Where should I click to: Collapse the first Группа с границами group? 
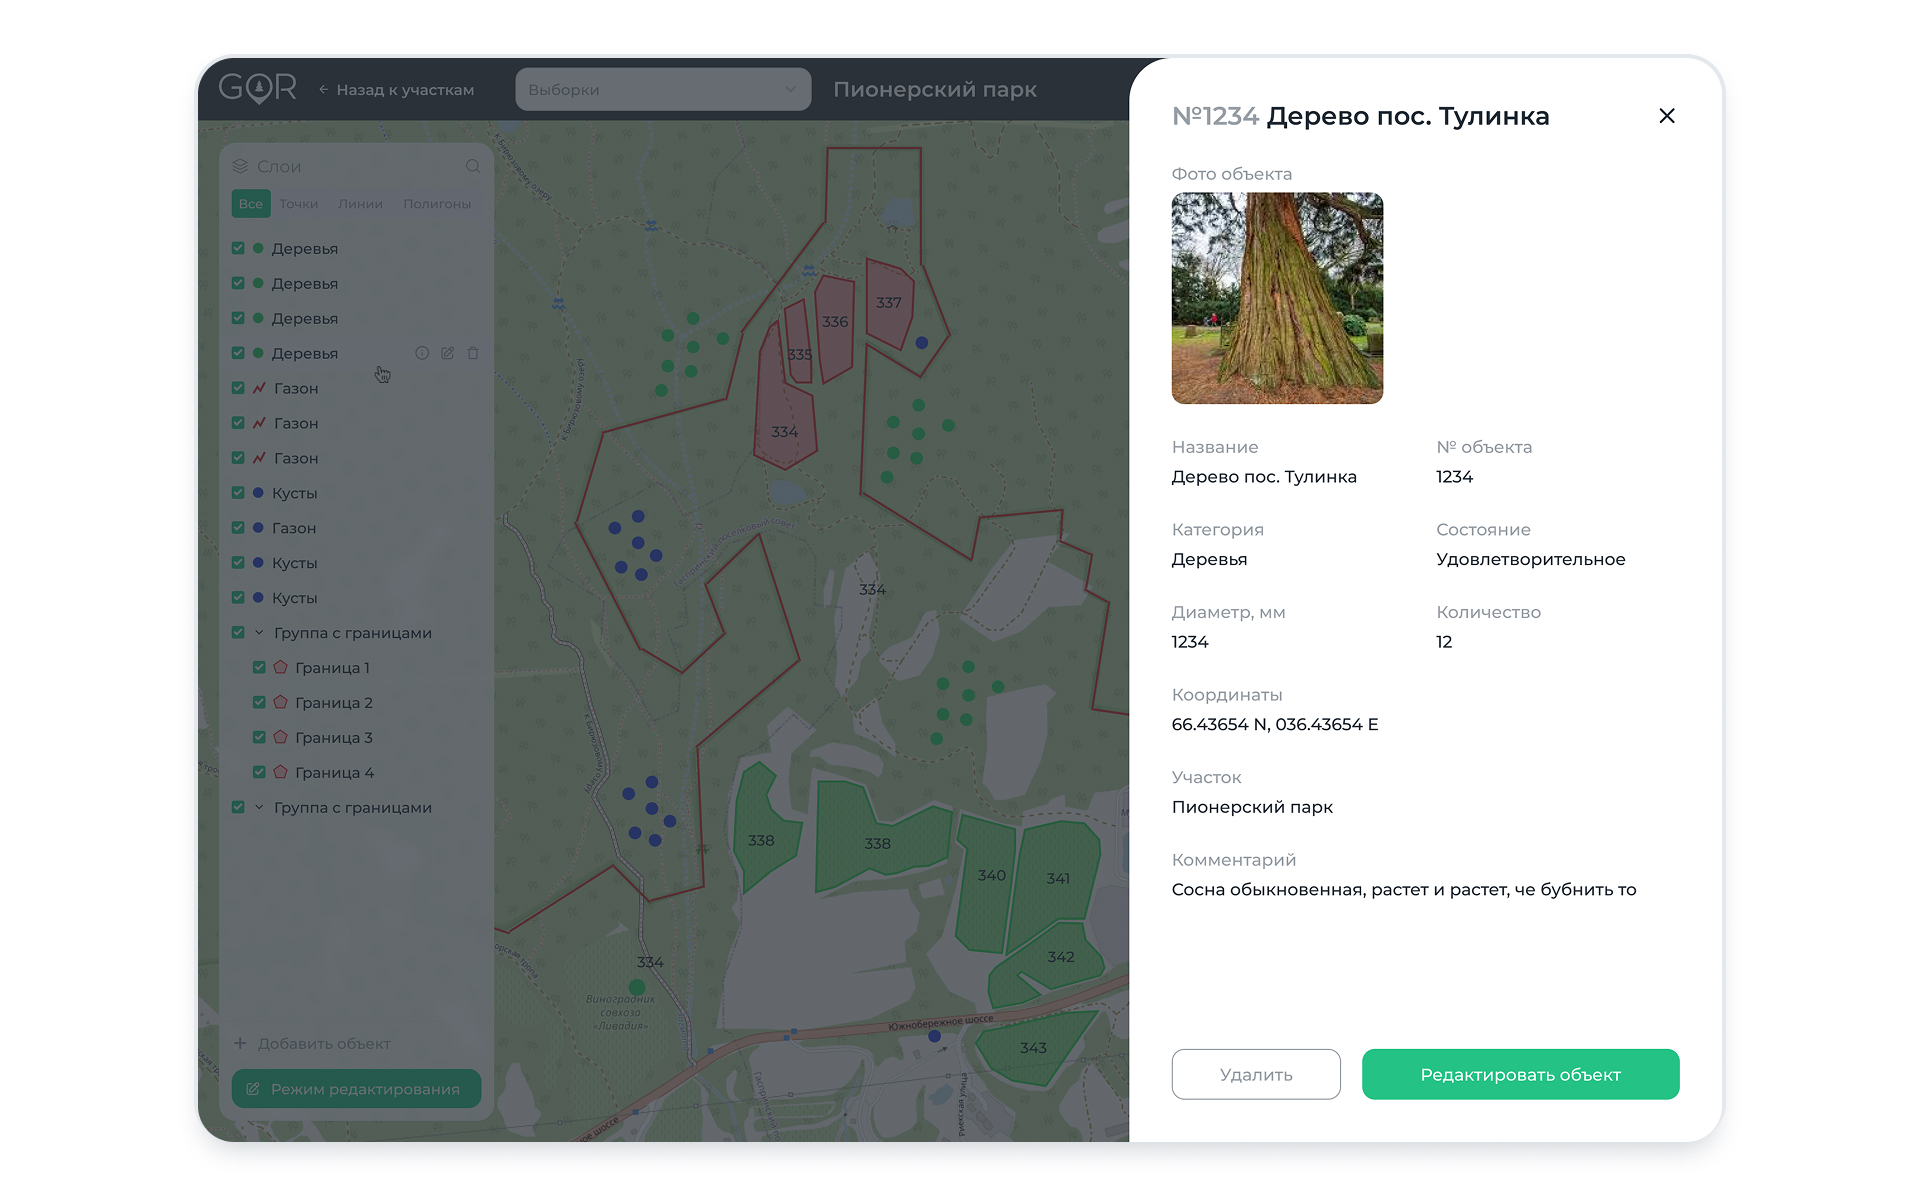pos(259,632)
